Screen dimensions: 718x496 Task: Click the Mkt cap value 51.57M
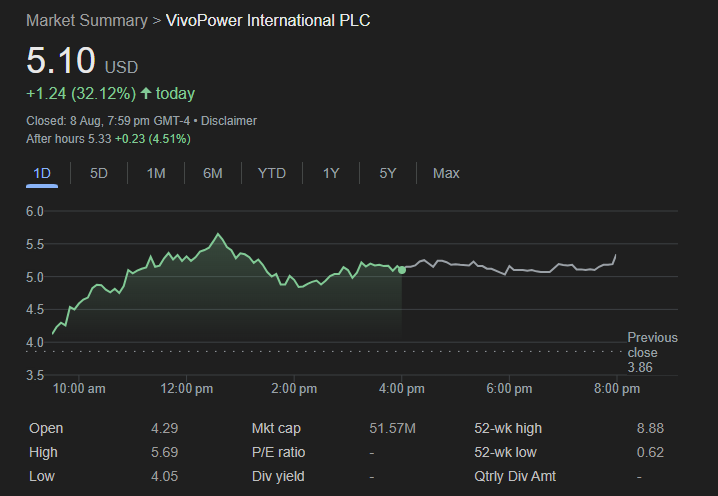(x=392, y=428)
